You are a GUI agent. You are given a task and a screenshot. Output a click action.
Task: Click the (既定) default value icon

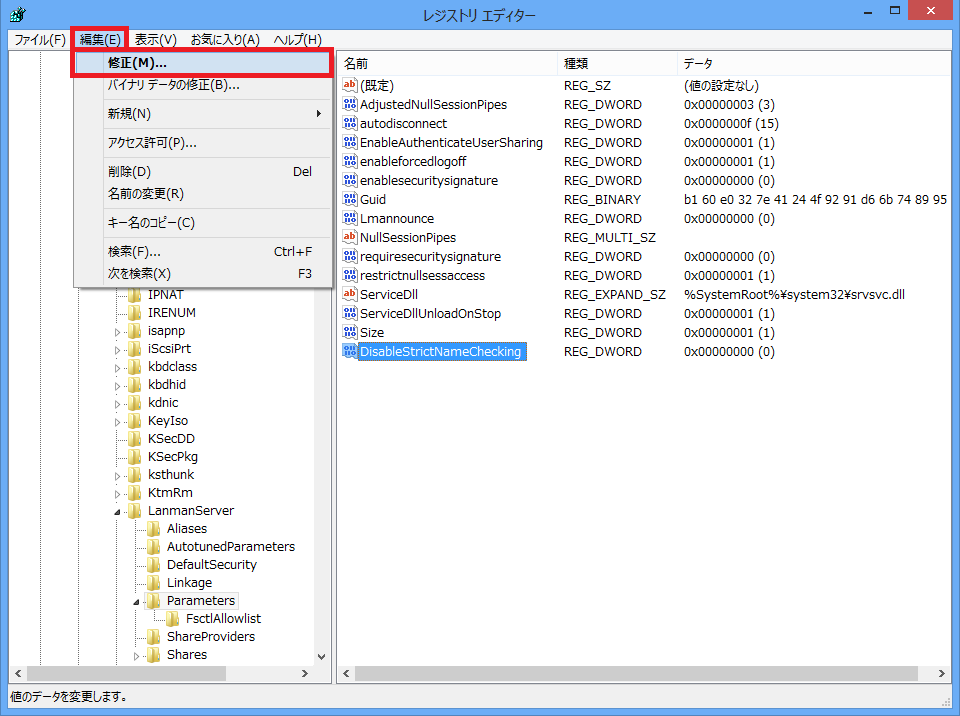coord(350,85)
